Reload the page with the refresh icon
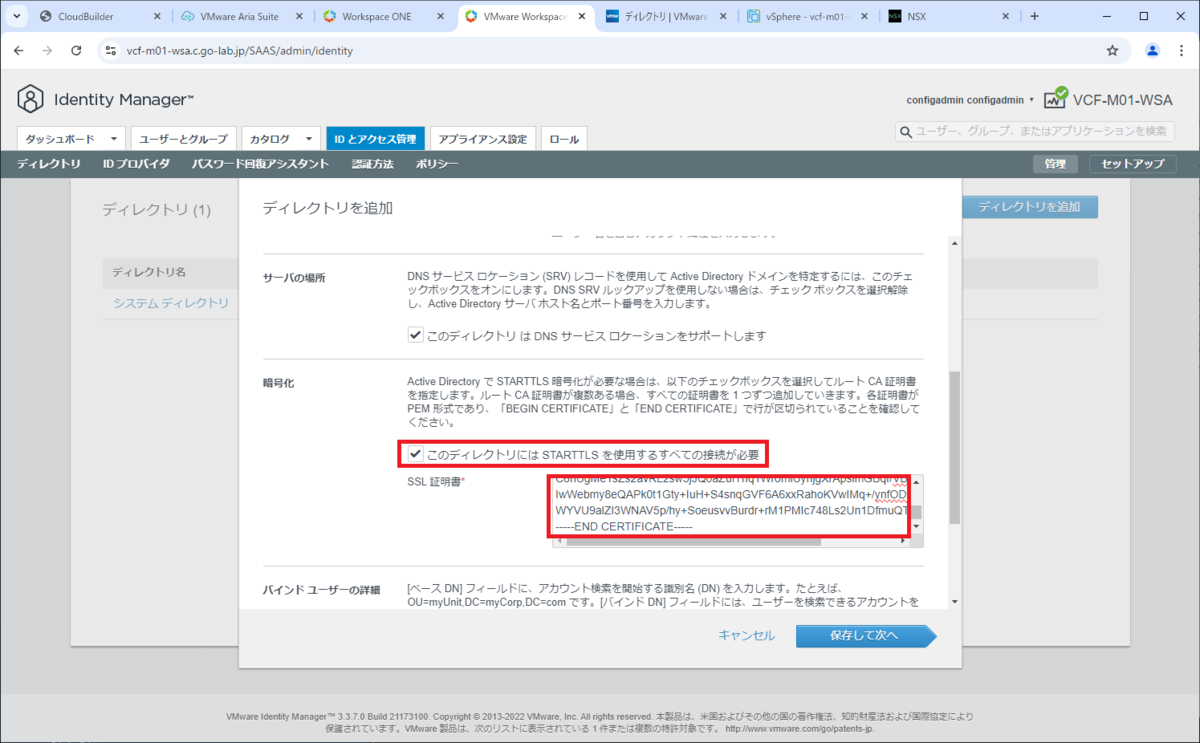The image size is (1200, 743). [77, 50]
